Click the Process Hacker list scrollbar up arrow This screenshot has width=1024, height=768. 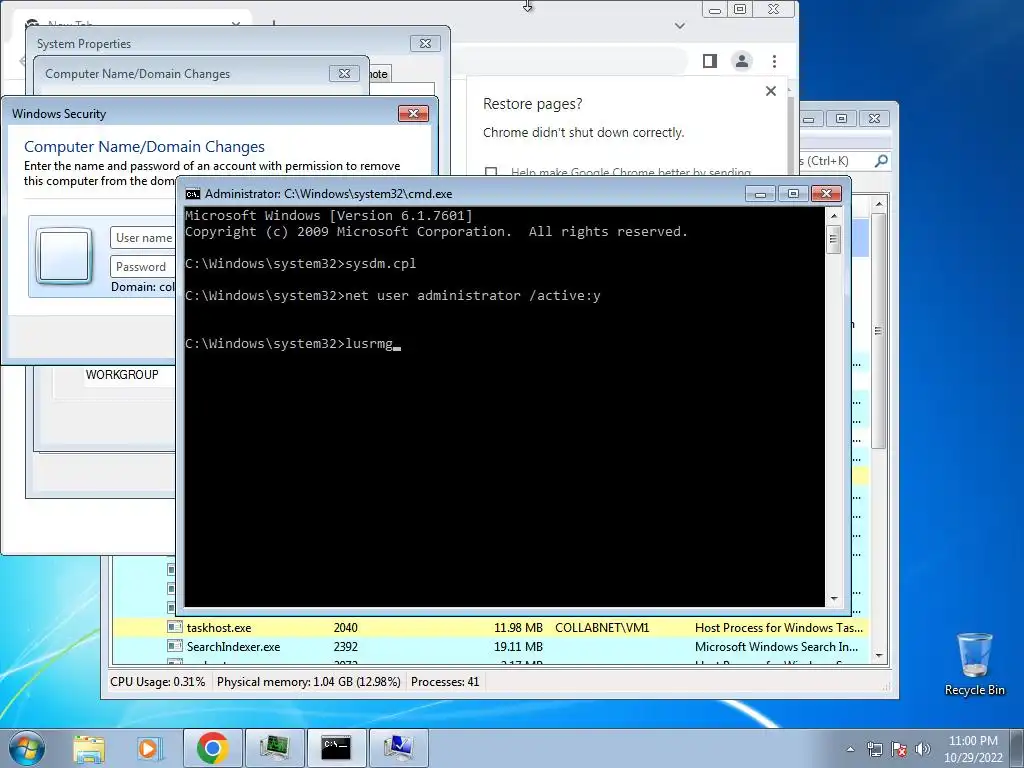(879, 204)
